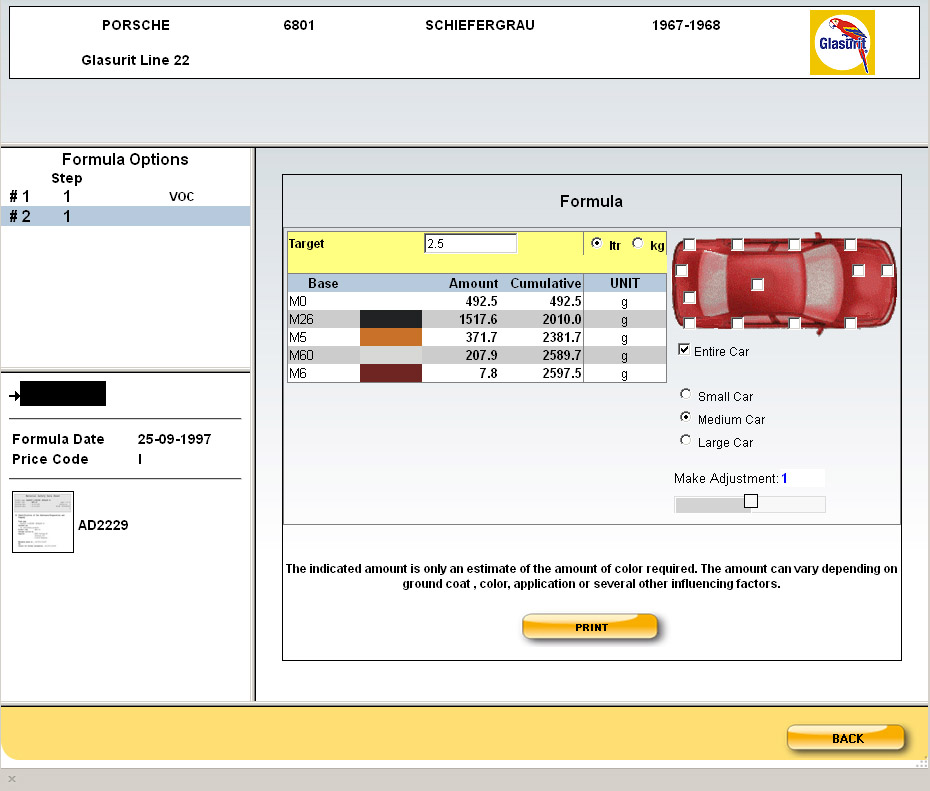This screenshot has height=791, width=930.
Task: Click the 207.9 amount cell
Action: 481,355
